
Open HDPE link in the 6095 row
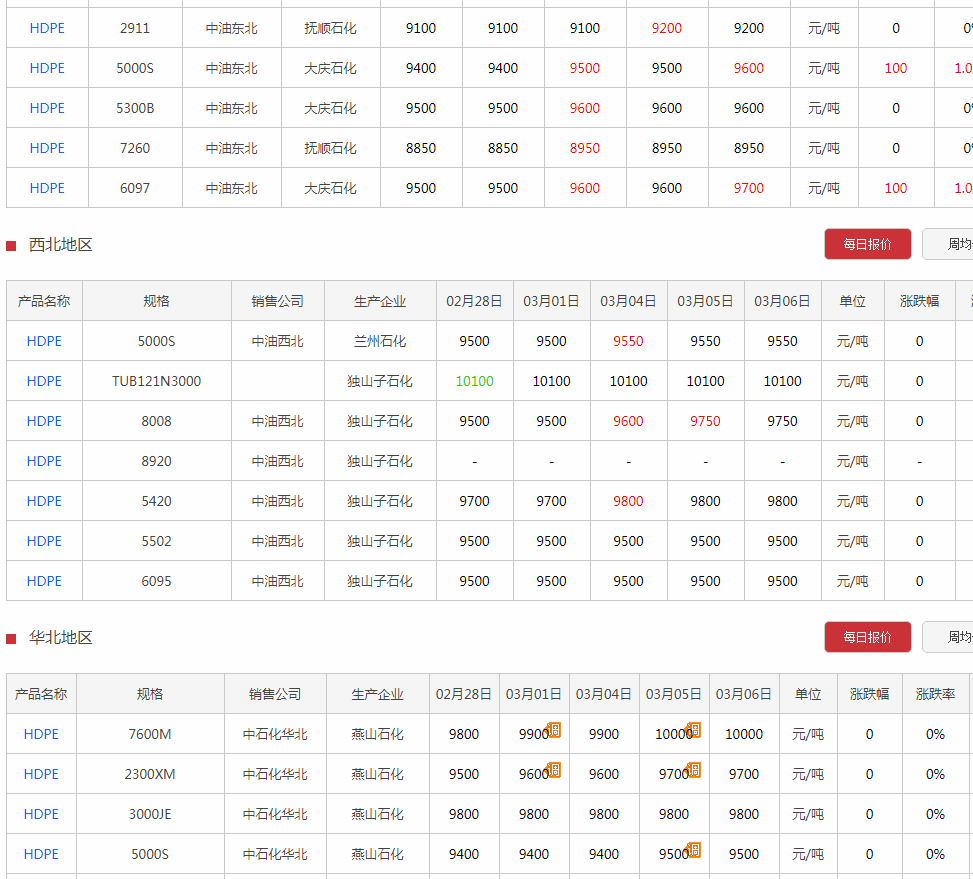pos(44,581)
